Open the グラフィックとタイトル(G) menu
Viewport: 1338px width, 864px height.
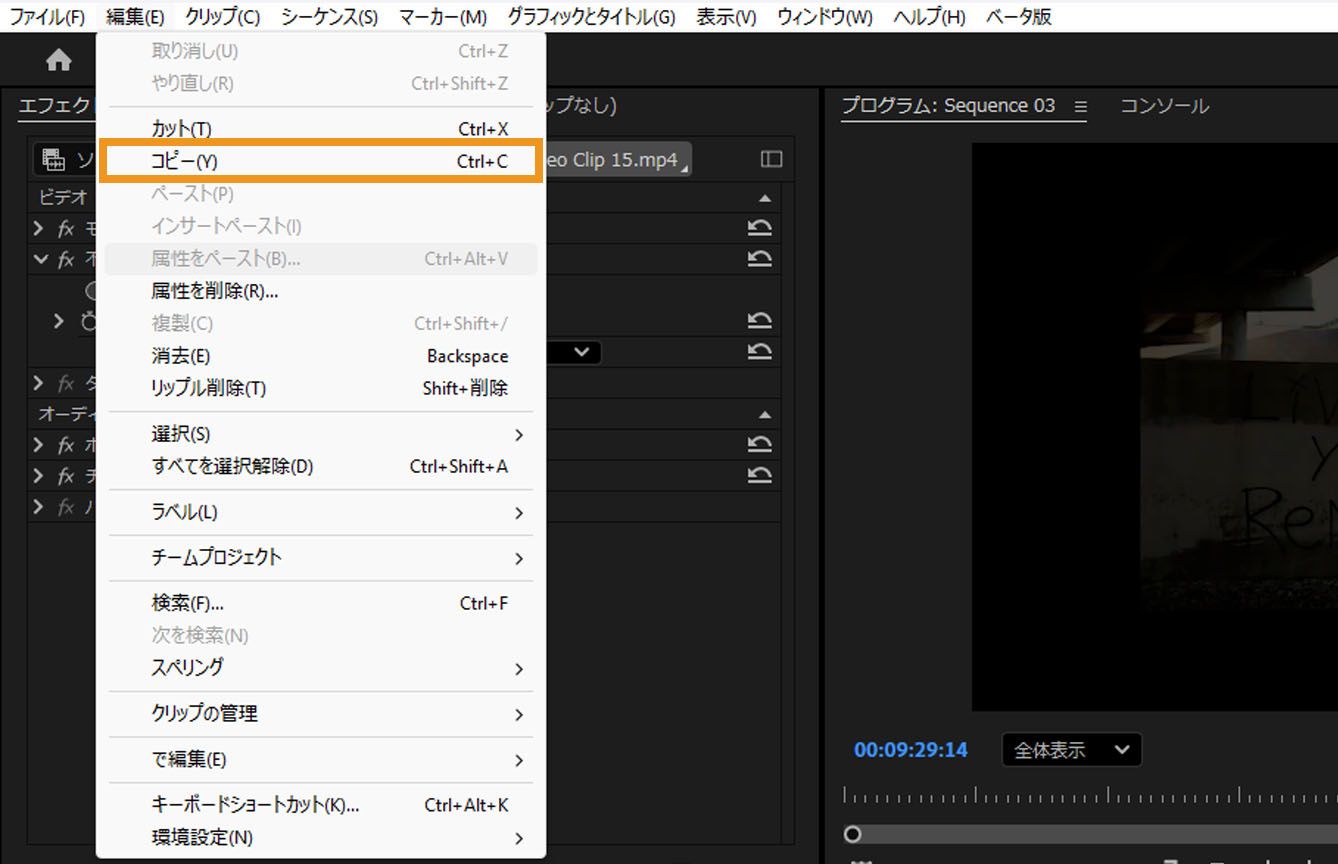[x=591, y=17]
